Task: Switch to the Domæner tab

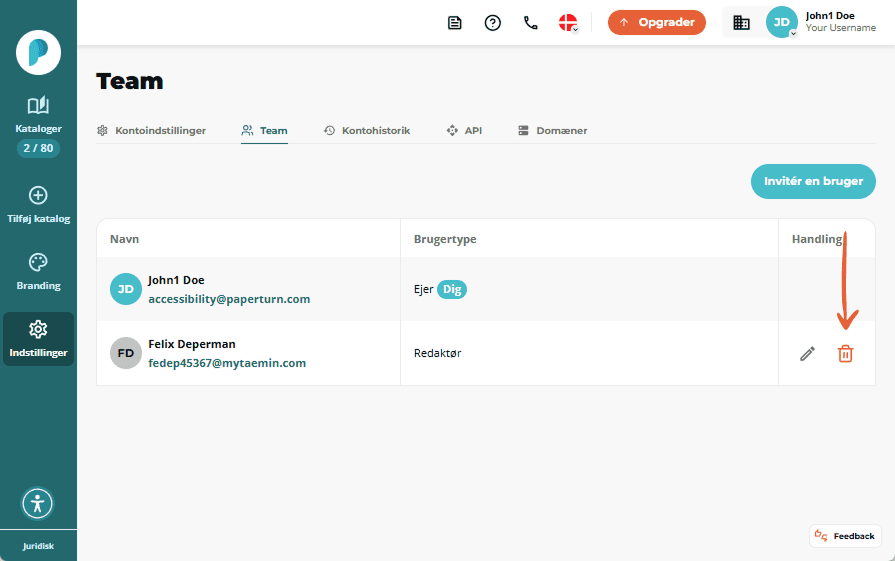Action: pos(553,131)
